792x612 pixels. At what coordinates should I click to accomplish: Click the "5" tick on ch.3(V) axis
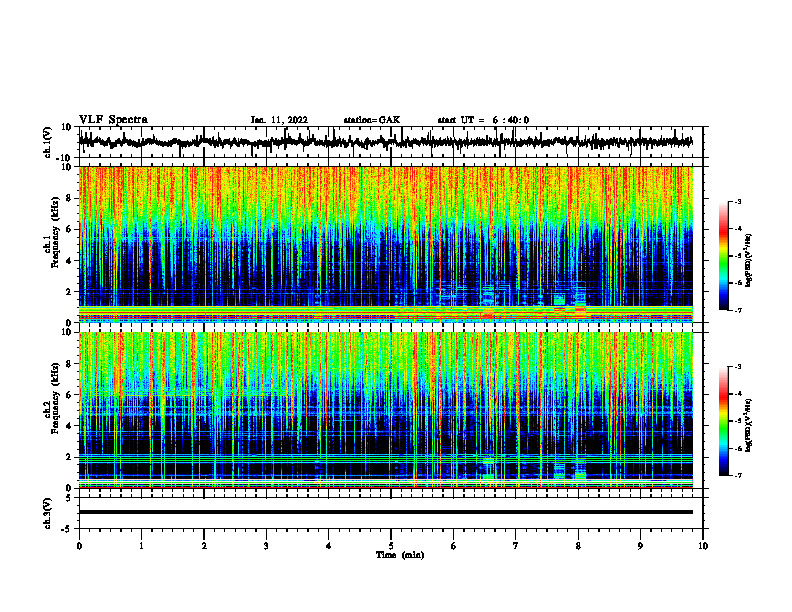tap(69, 497)
